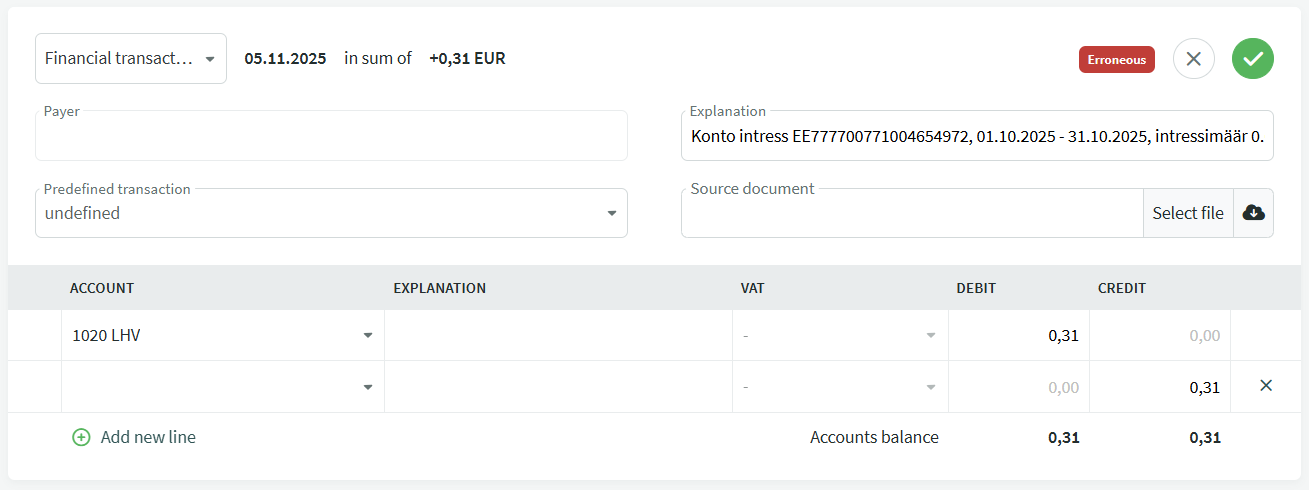Viewport: 1309px width, 490px height.
Task: Click the plus icon to add line
Action: (x=81, y=437)
